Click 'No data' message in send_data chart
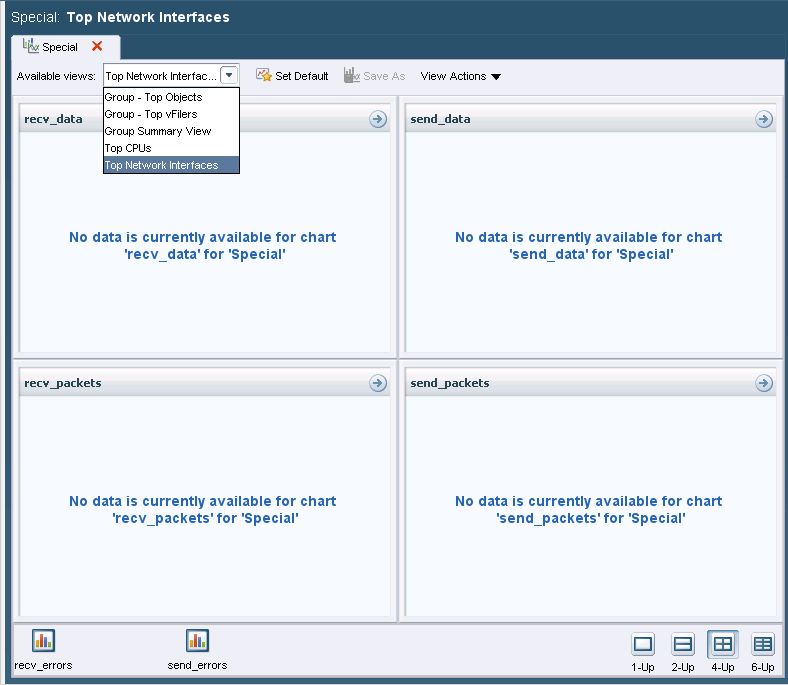Screen dimensions: 788x685 pos(588,246)
